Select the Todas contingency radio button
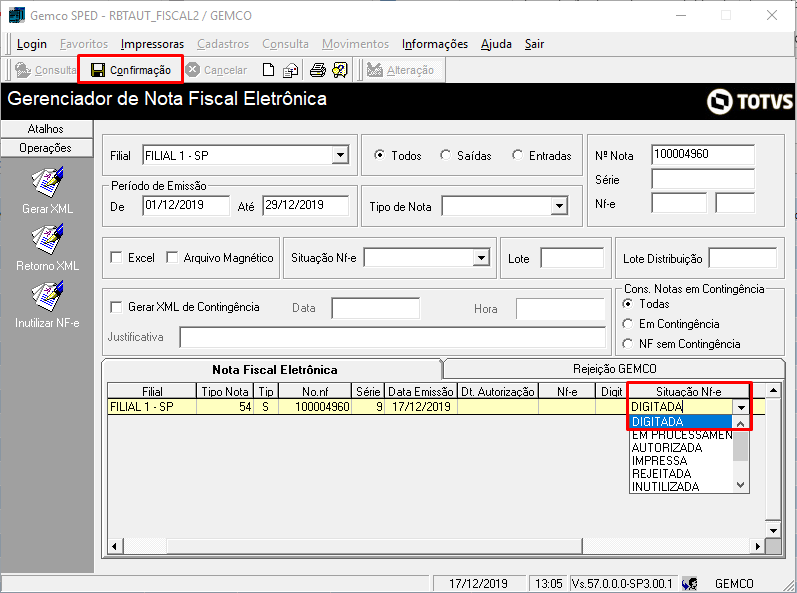Screen dimensions: 797x593 628,304
